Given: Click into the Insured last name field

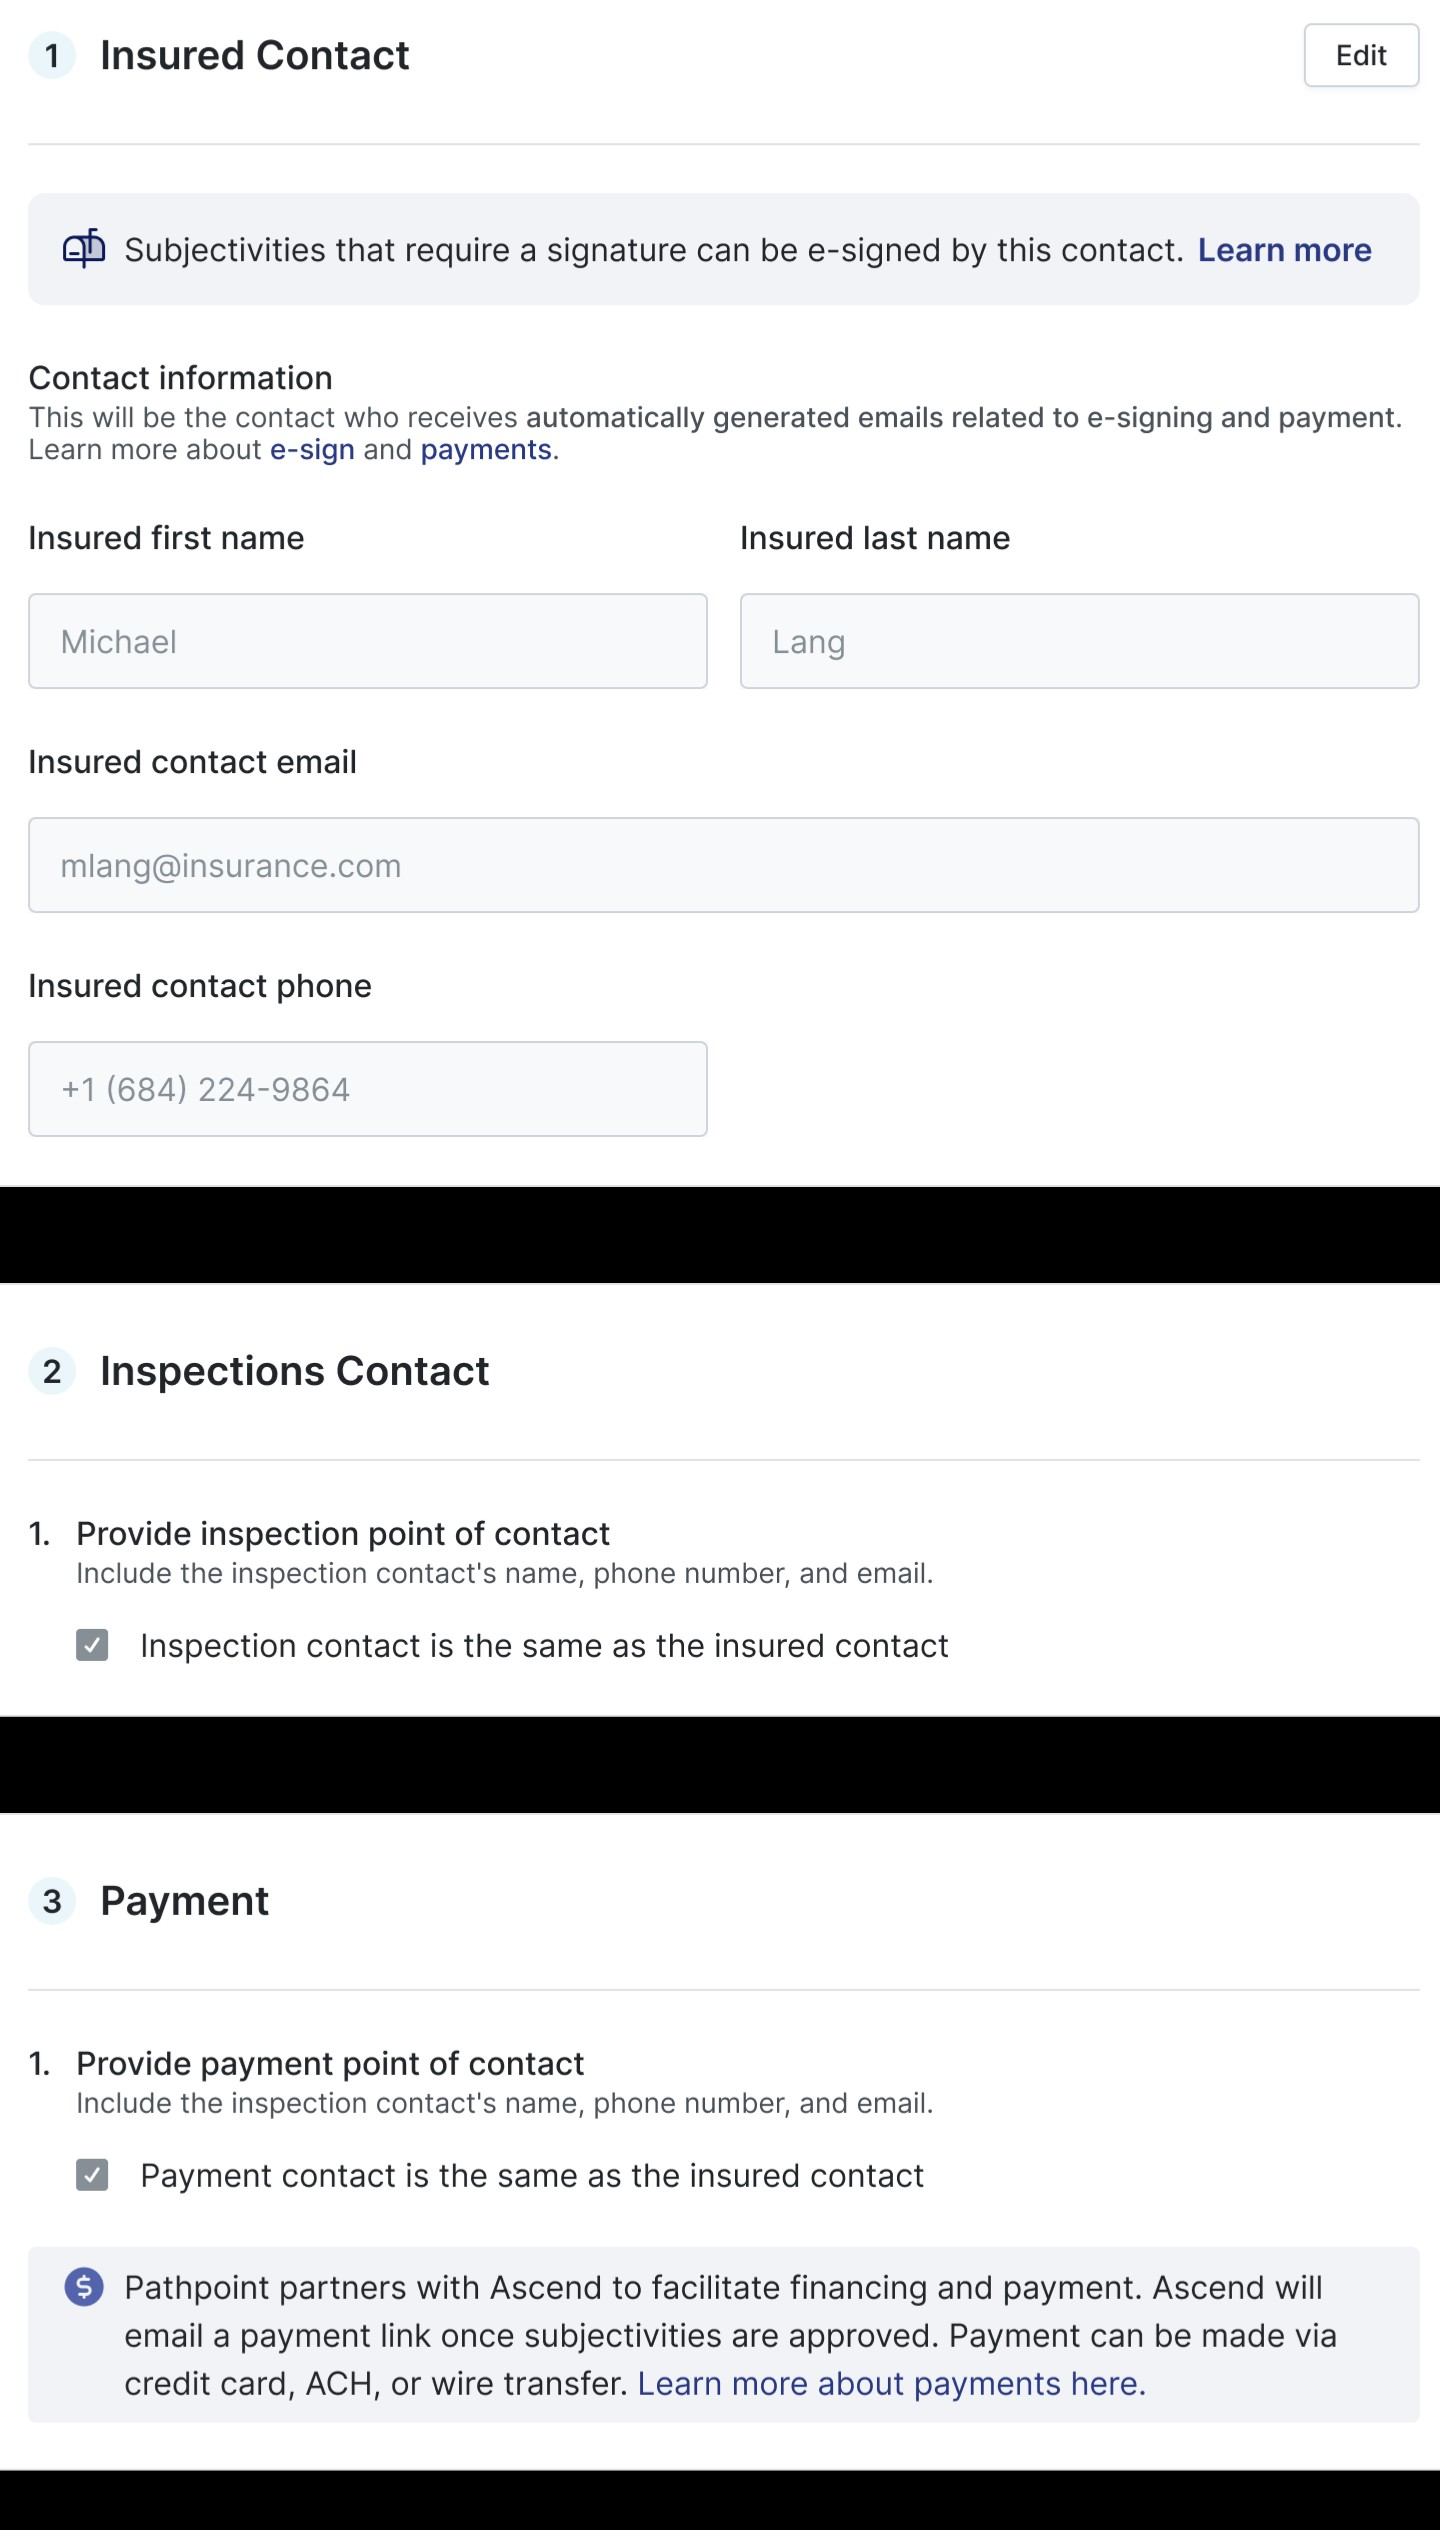Looking at the screenshot, I should point(1079,641).
